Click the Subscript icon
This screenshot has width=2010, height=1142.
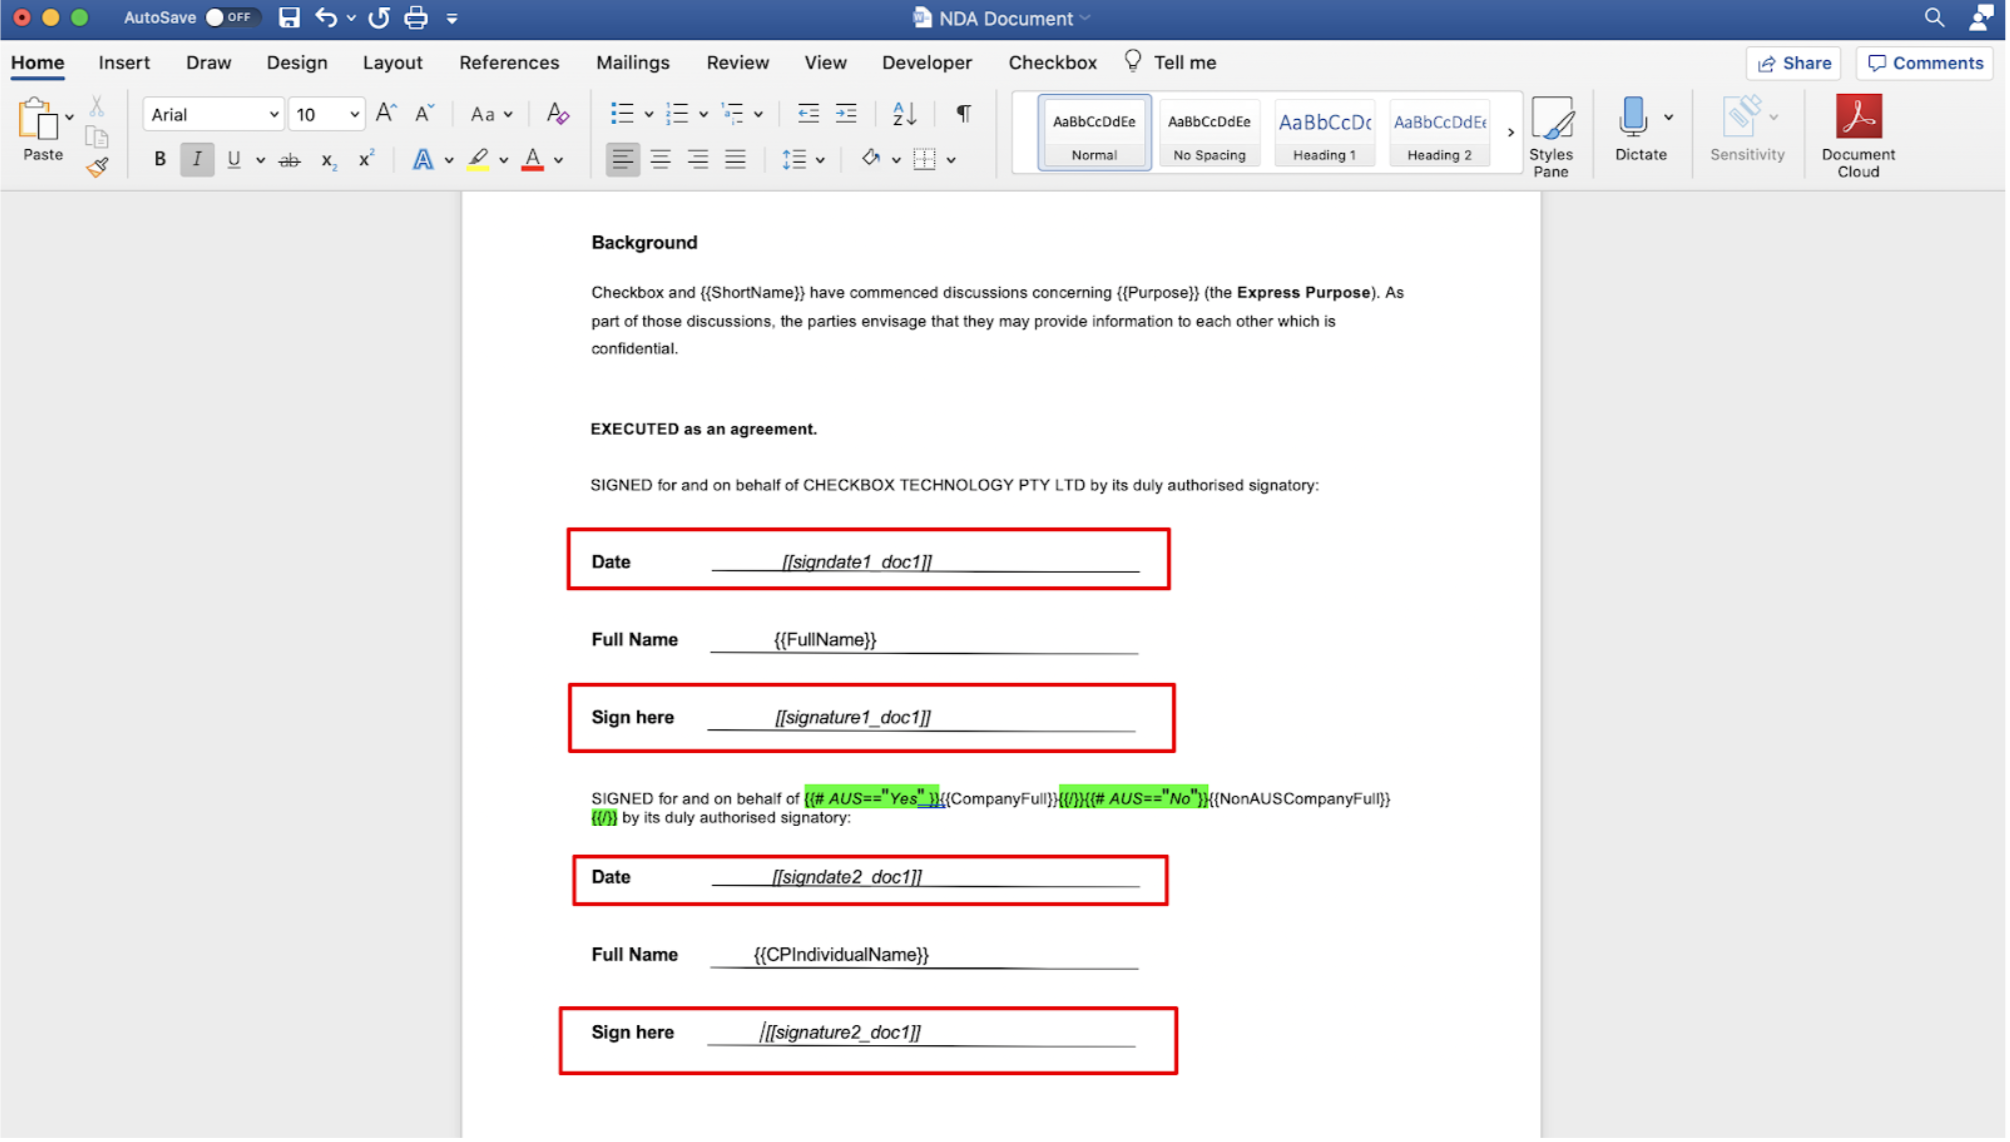point(328,160)
